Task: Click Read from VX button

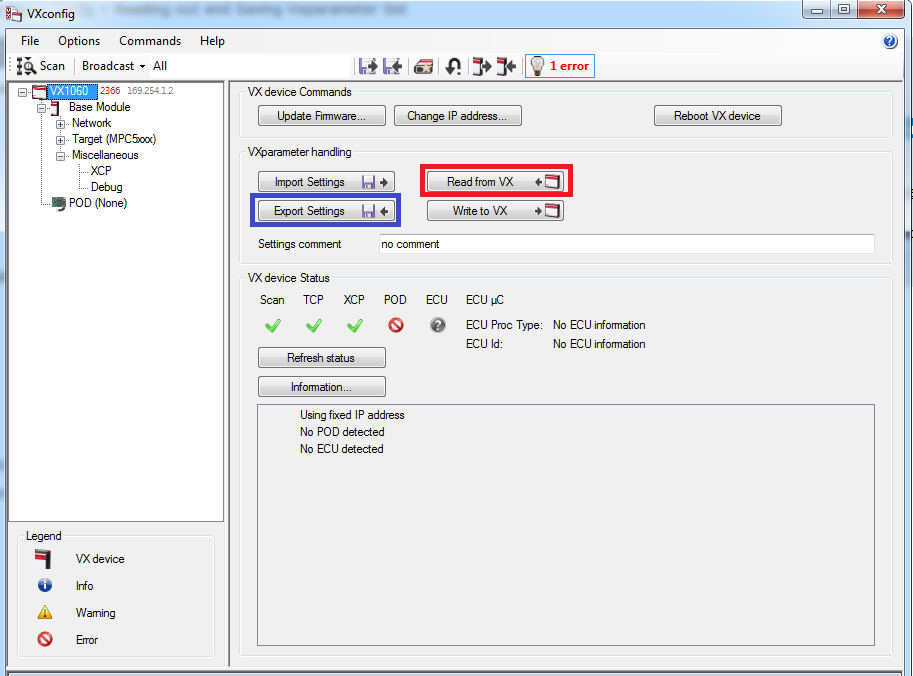Action: tap(496, 182)
